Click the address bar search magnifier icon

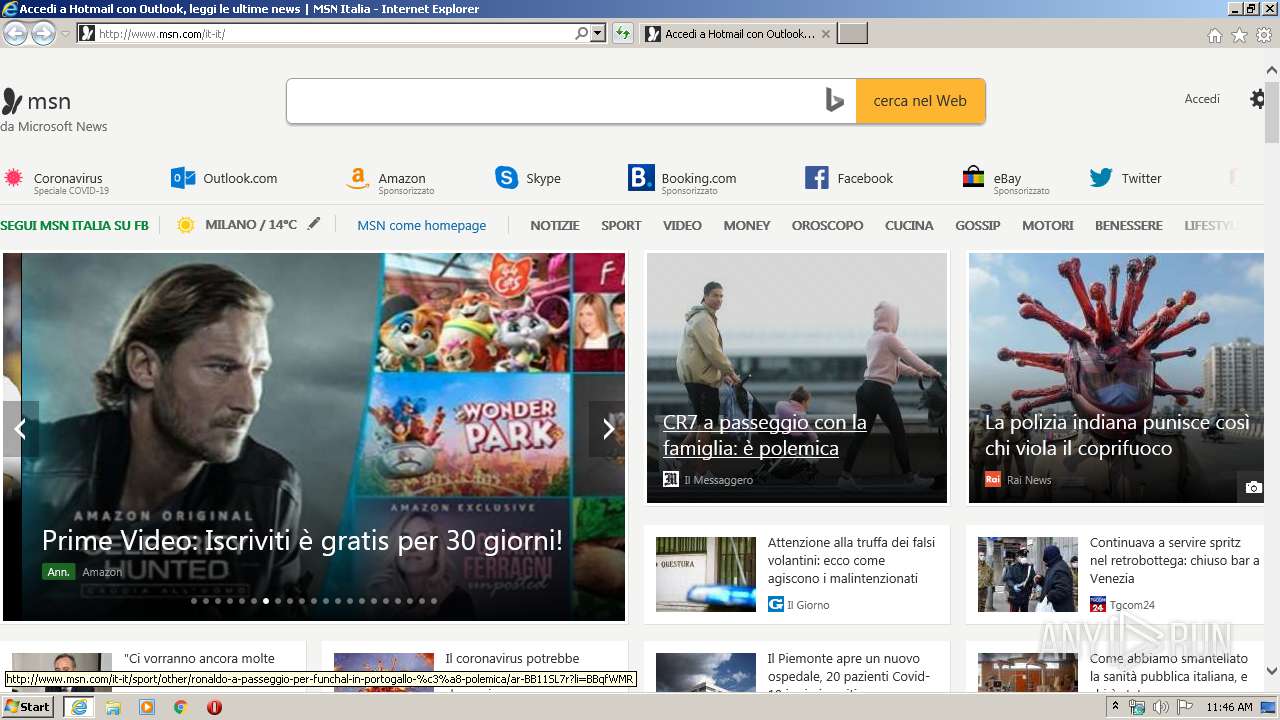point(582,33)
